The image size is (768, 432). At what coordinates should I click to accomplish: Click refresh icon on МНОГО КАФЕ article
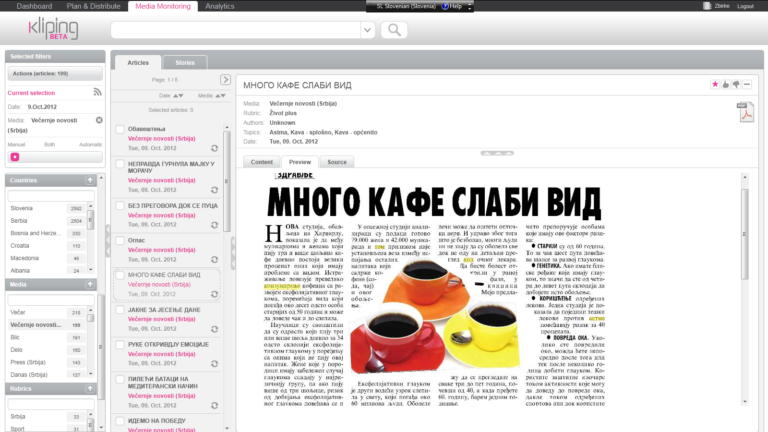[x=215, y=294]
